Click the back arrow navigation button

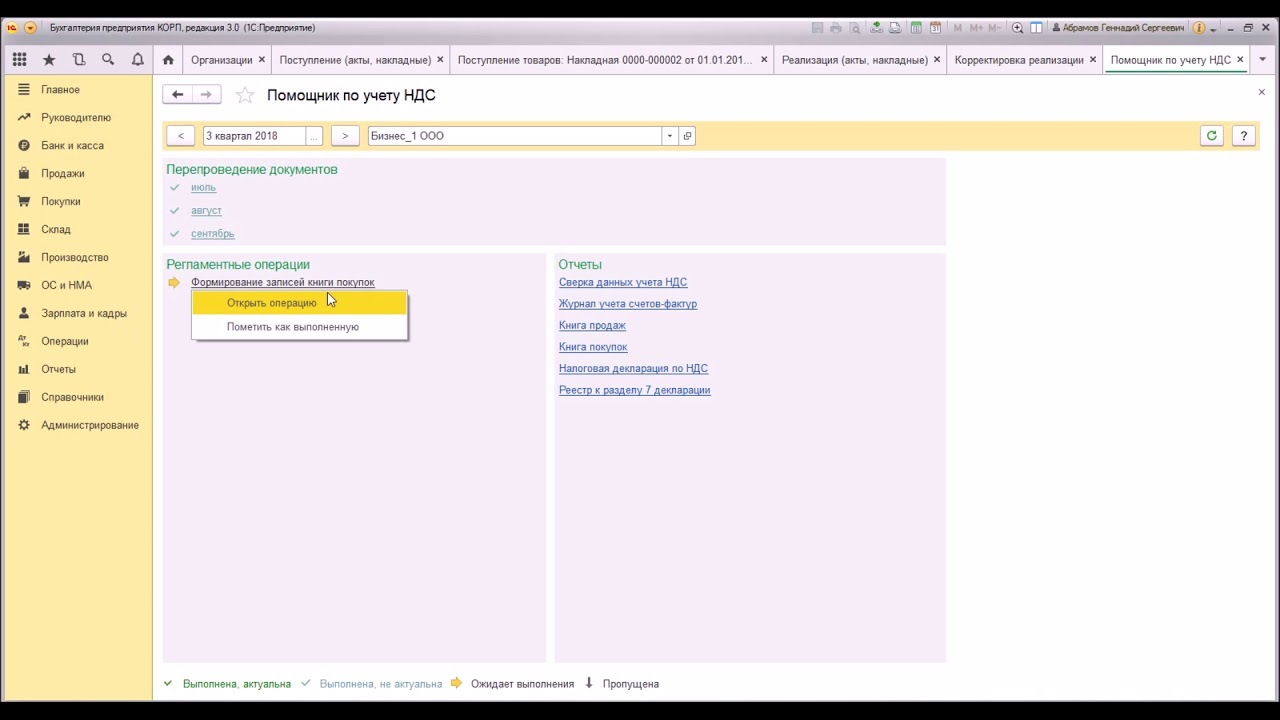click(177, 95)
